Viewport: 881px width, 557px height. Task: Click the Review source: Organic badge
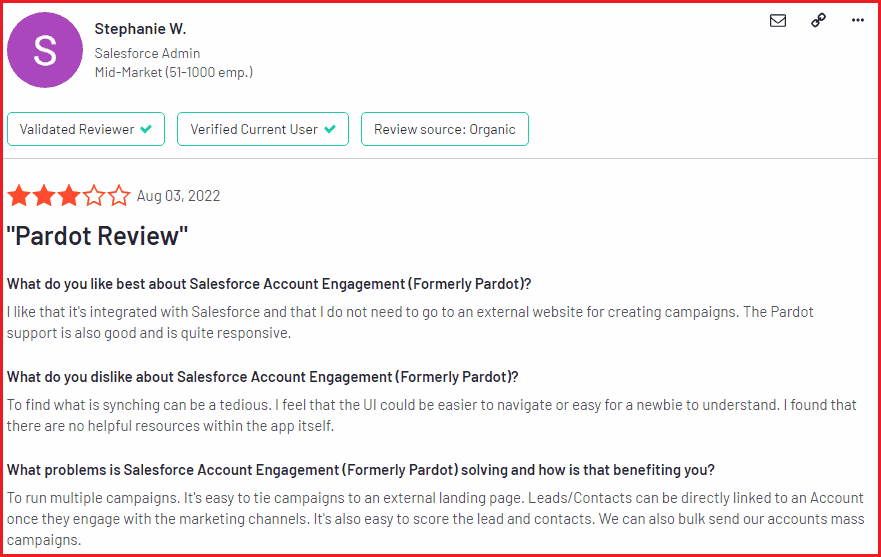444,129
